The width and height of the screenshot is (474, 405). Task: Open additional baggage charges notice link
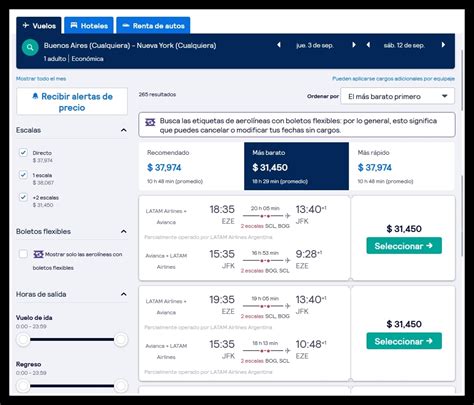[393, 79]
